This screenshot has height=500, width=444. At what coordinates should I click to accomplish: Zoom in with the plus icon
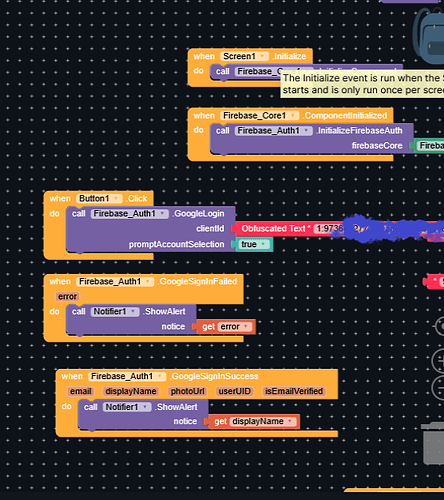click(x=438, y=361)
